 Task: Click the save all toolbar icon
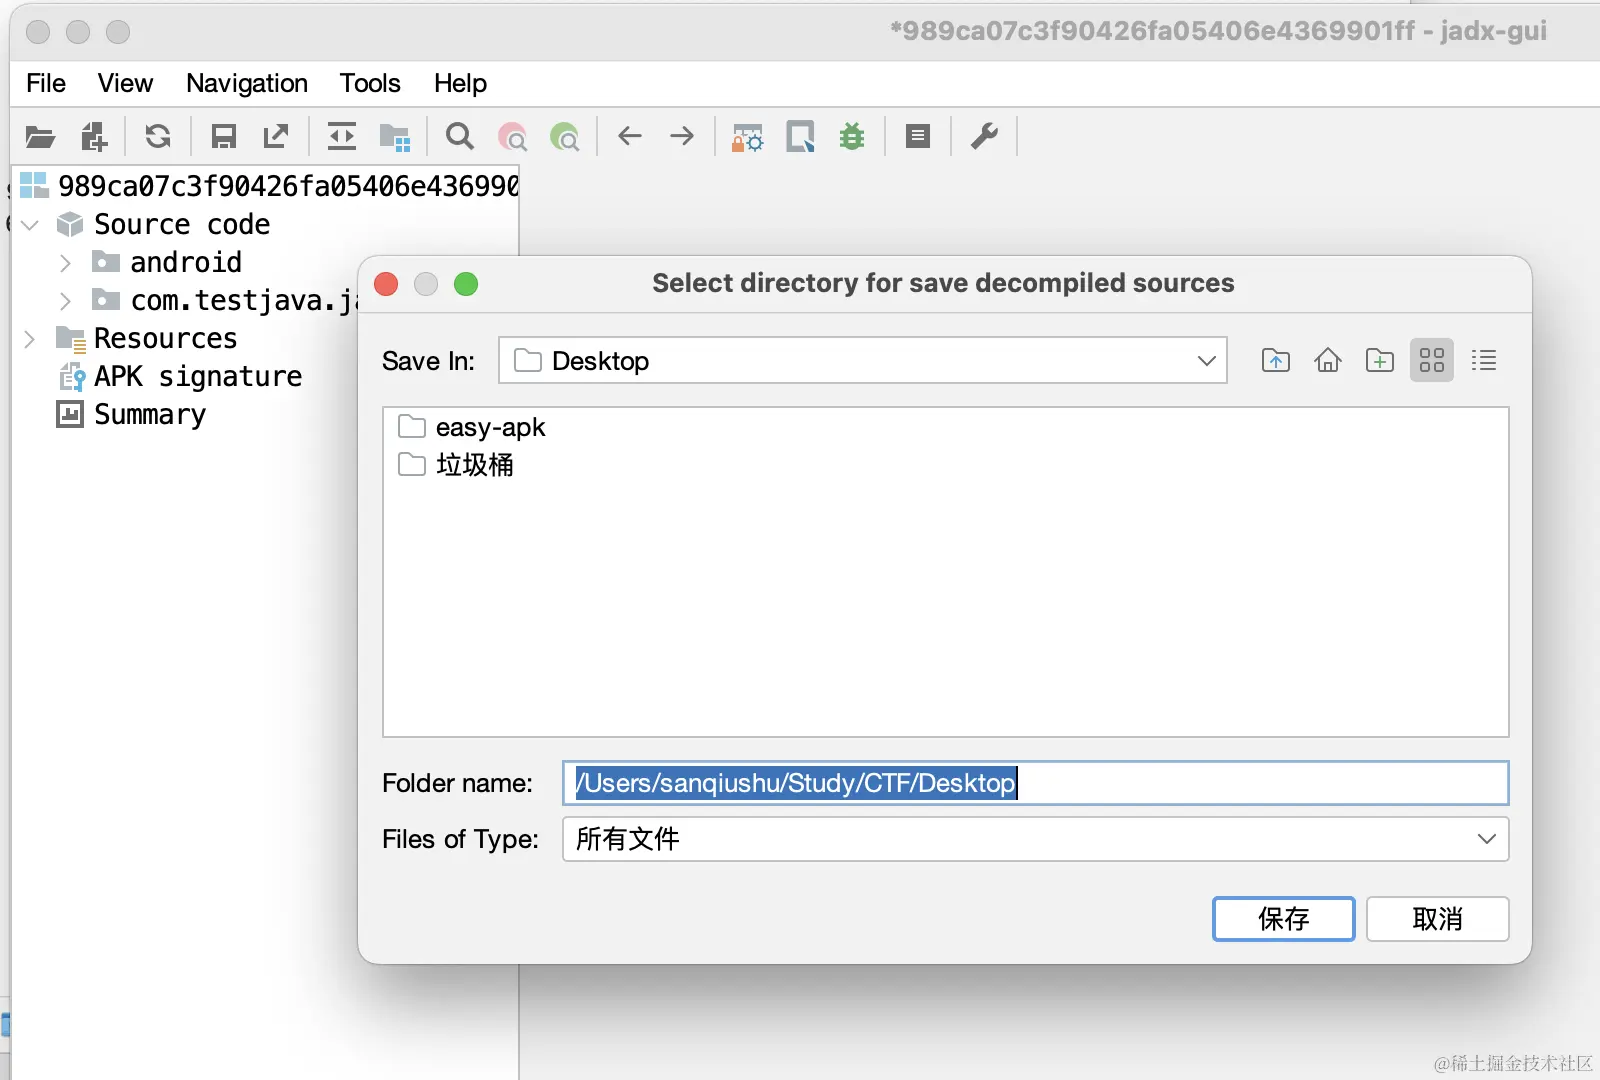[x=224, y=136]
